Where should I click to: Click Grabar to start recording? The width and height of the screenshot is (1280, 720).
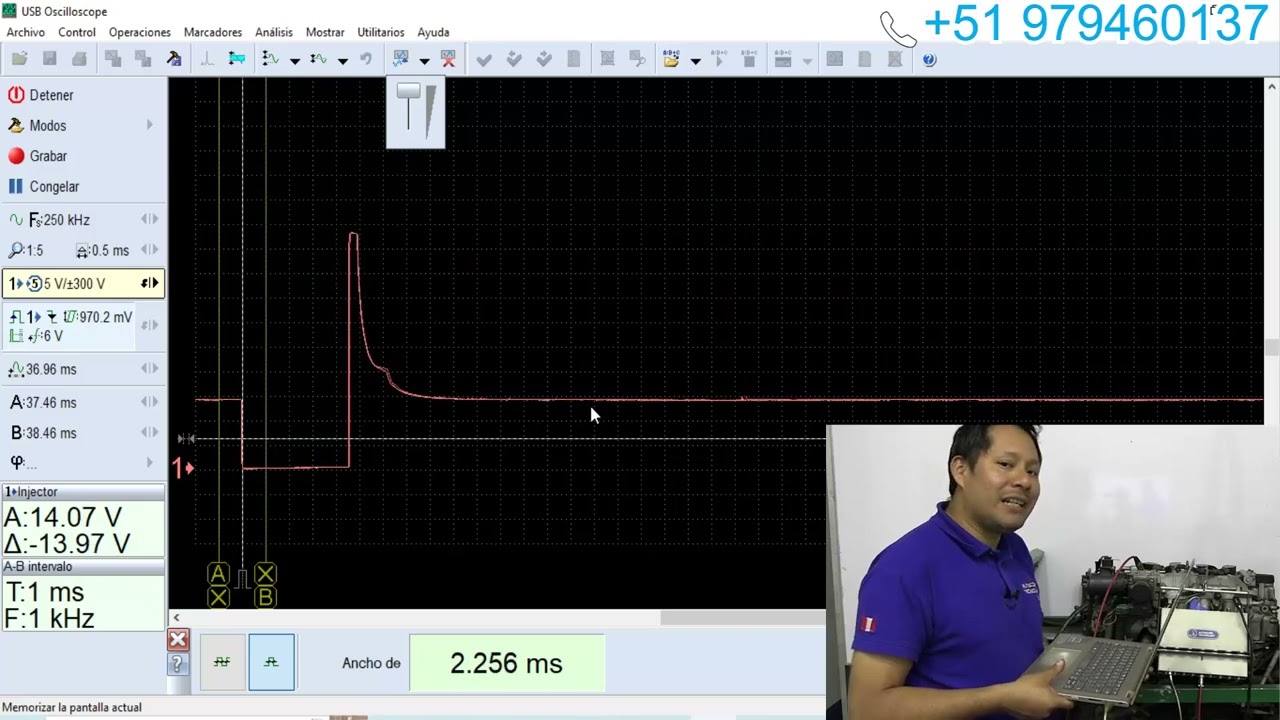[x=38, y=156]
